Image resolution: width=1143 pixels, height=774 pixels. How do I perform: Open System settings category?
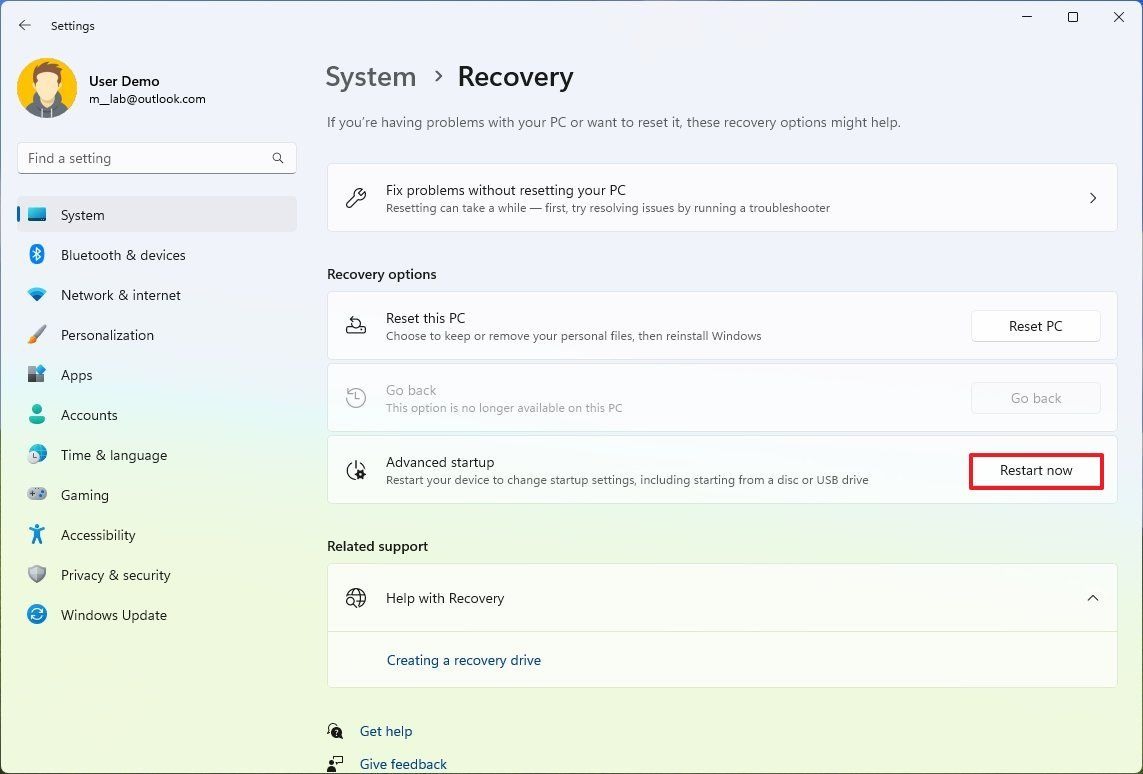[x=157, y=215]
